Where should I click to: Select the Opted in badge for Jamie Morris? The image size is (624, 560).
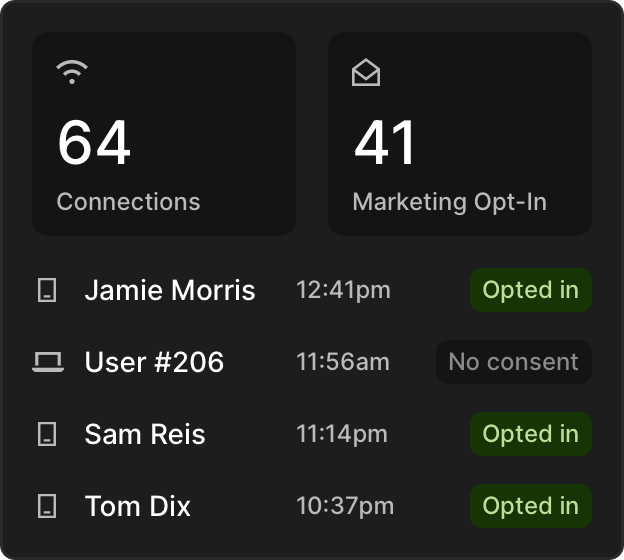tap(531, 290)
